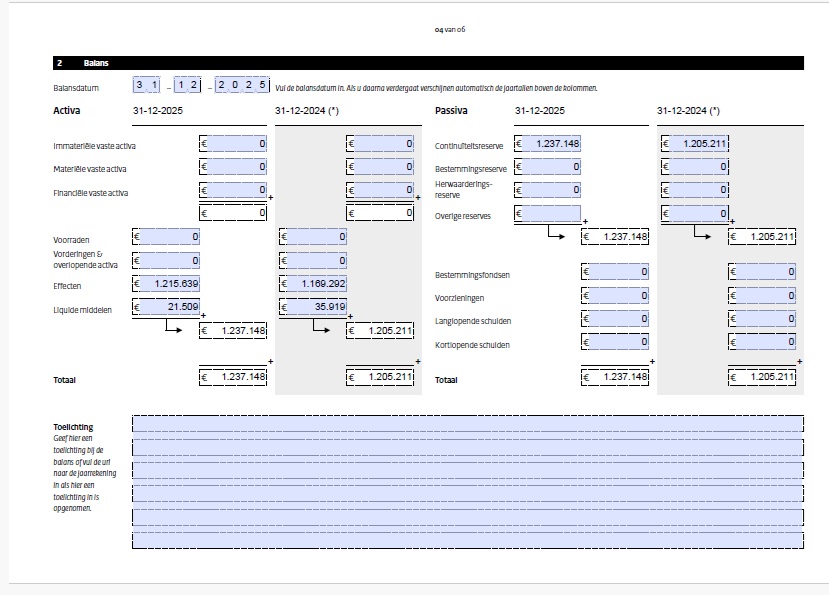Select Liquide middelen field showing 21.509
The width and height of the screenshot is (829, 595).
[x=166, y=307]
